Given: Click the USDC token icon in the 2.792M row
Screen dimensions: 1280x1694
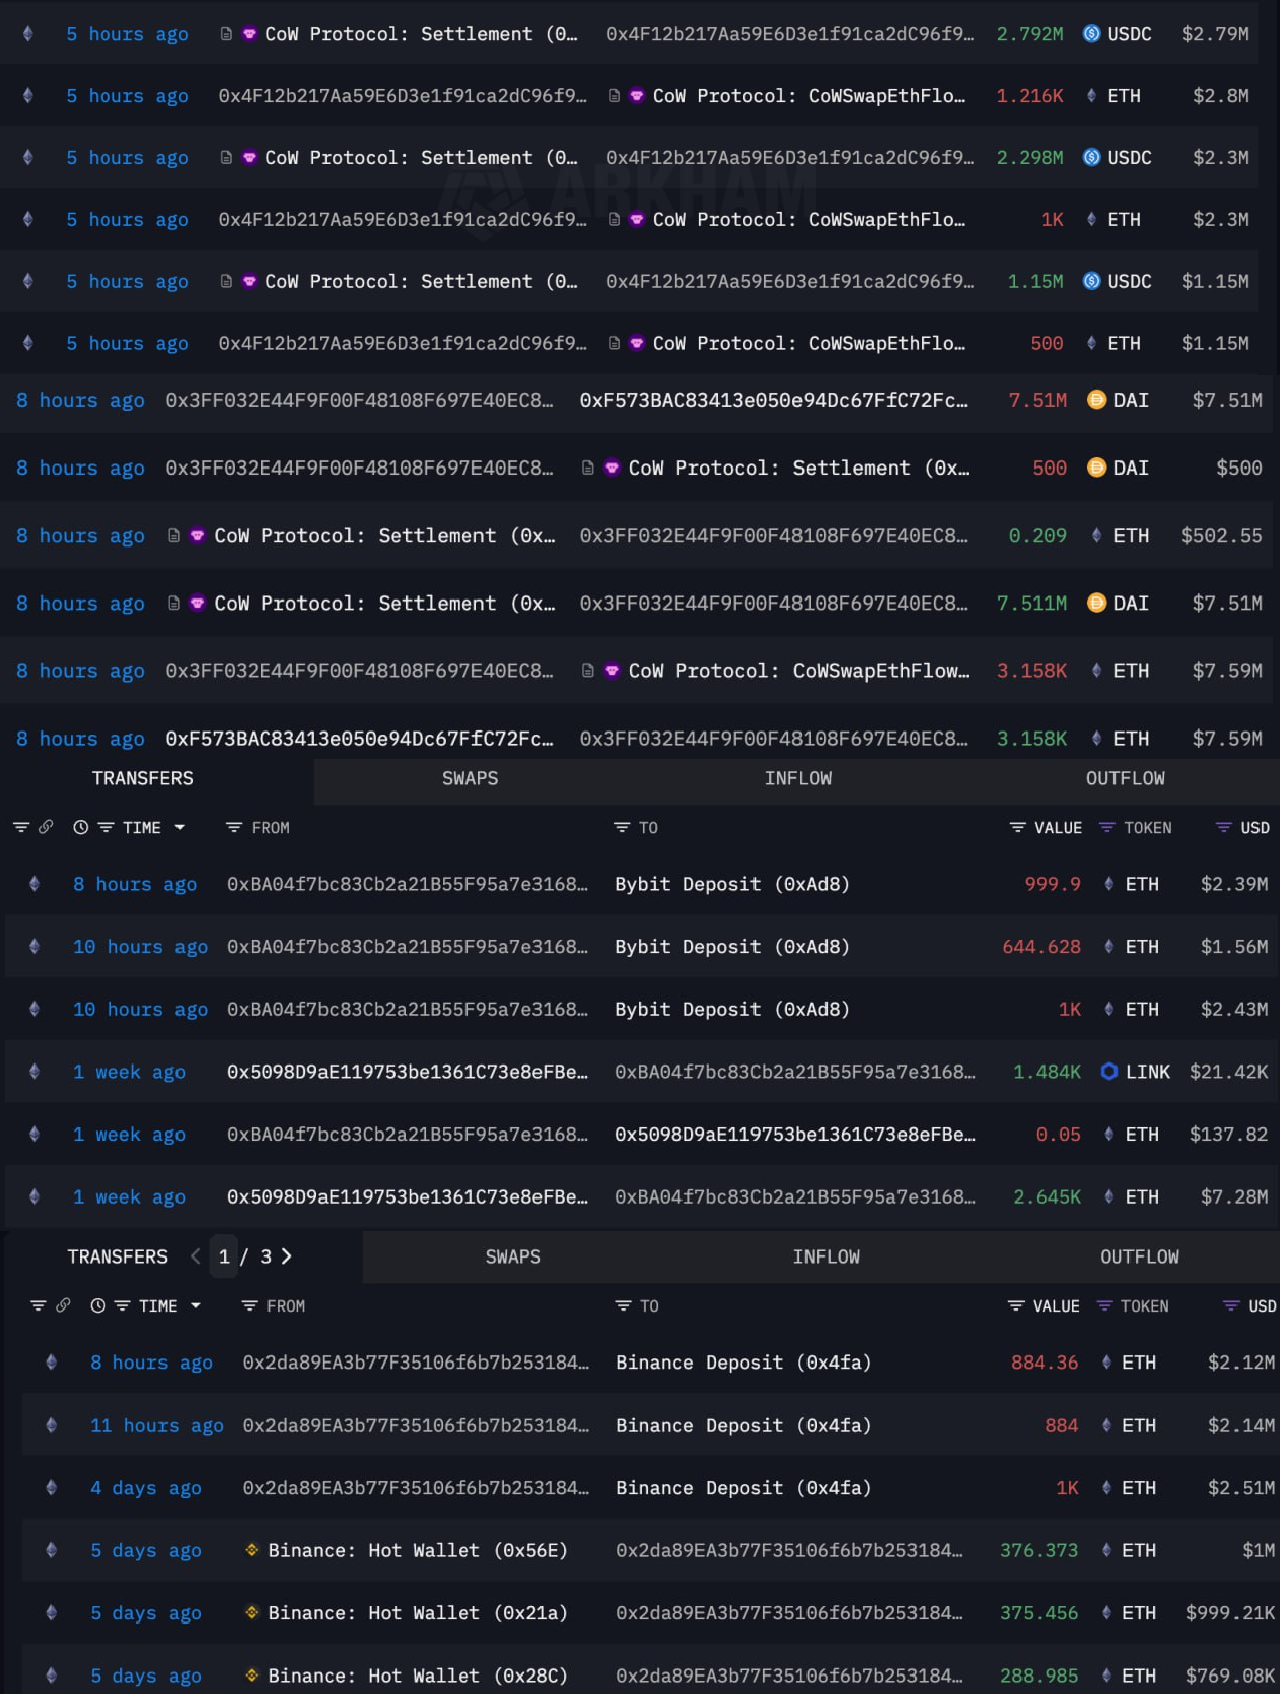Looking at the screenshot, I should coord(1091,34).
